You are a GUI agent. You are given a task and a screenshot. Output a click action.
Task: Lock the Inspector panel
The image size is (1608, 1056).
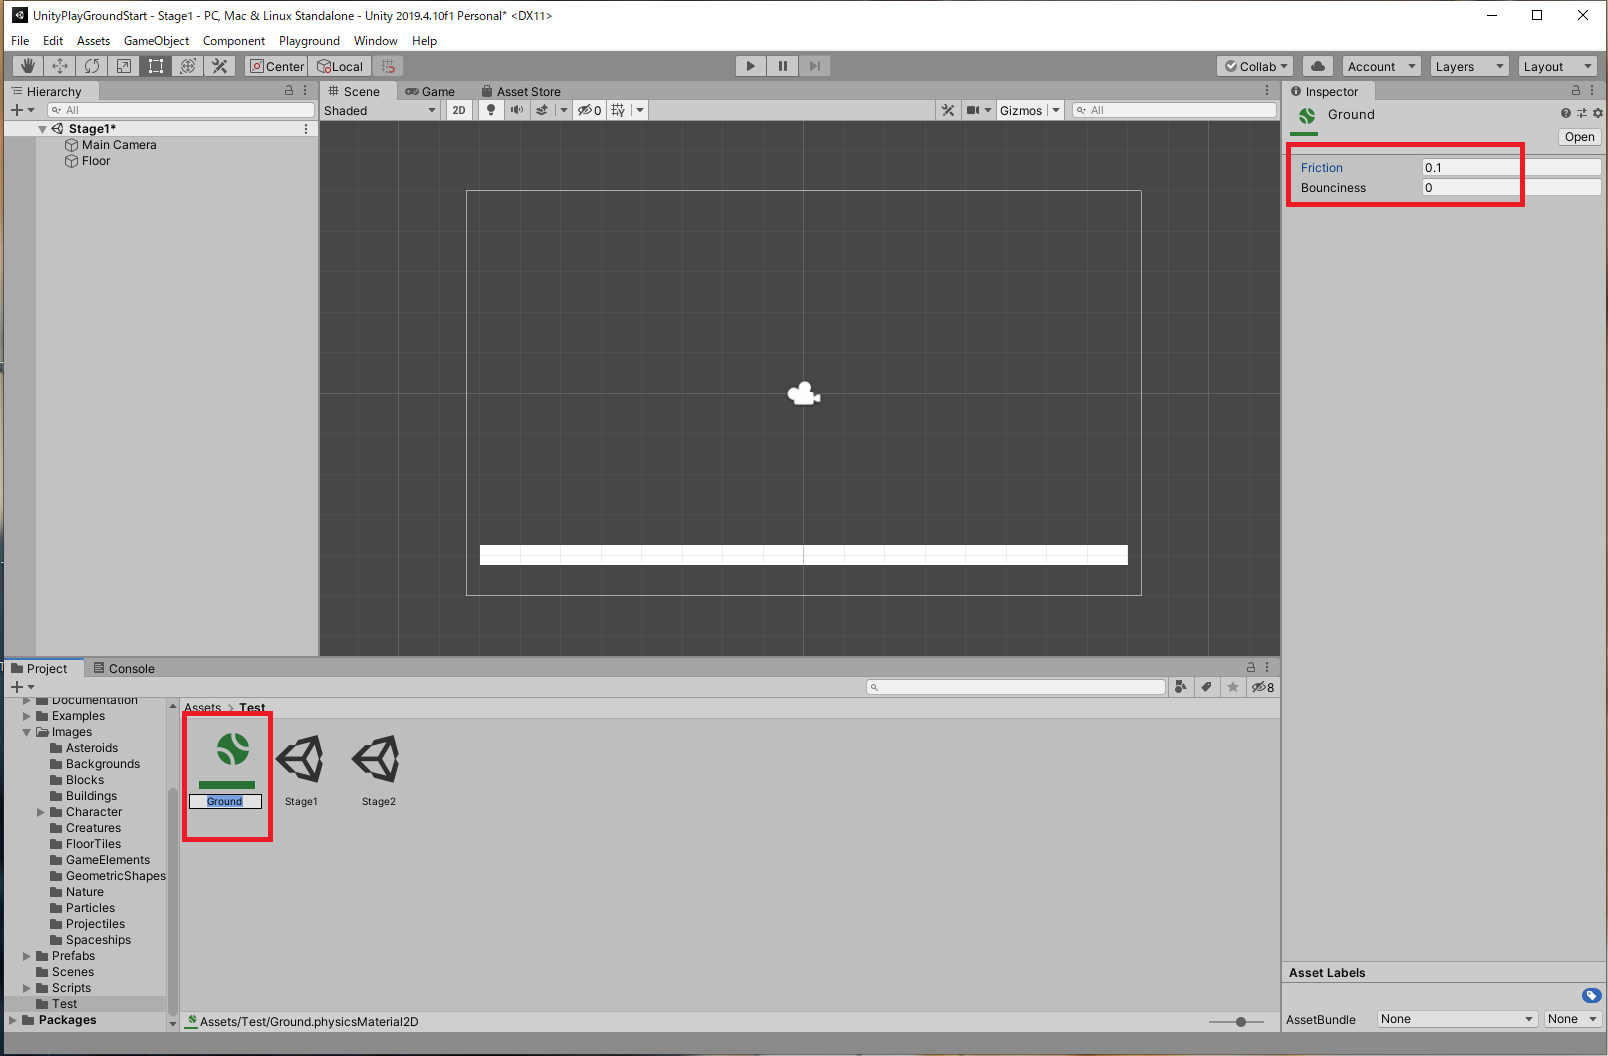1576,90
